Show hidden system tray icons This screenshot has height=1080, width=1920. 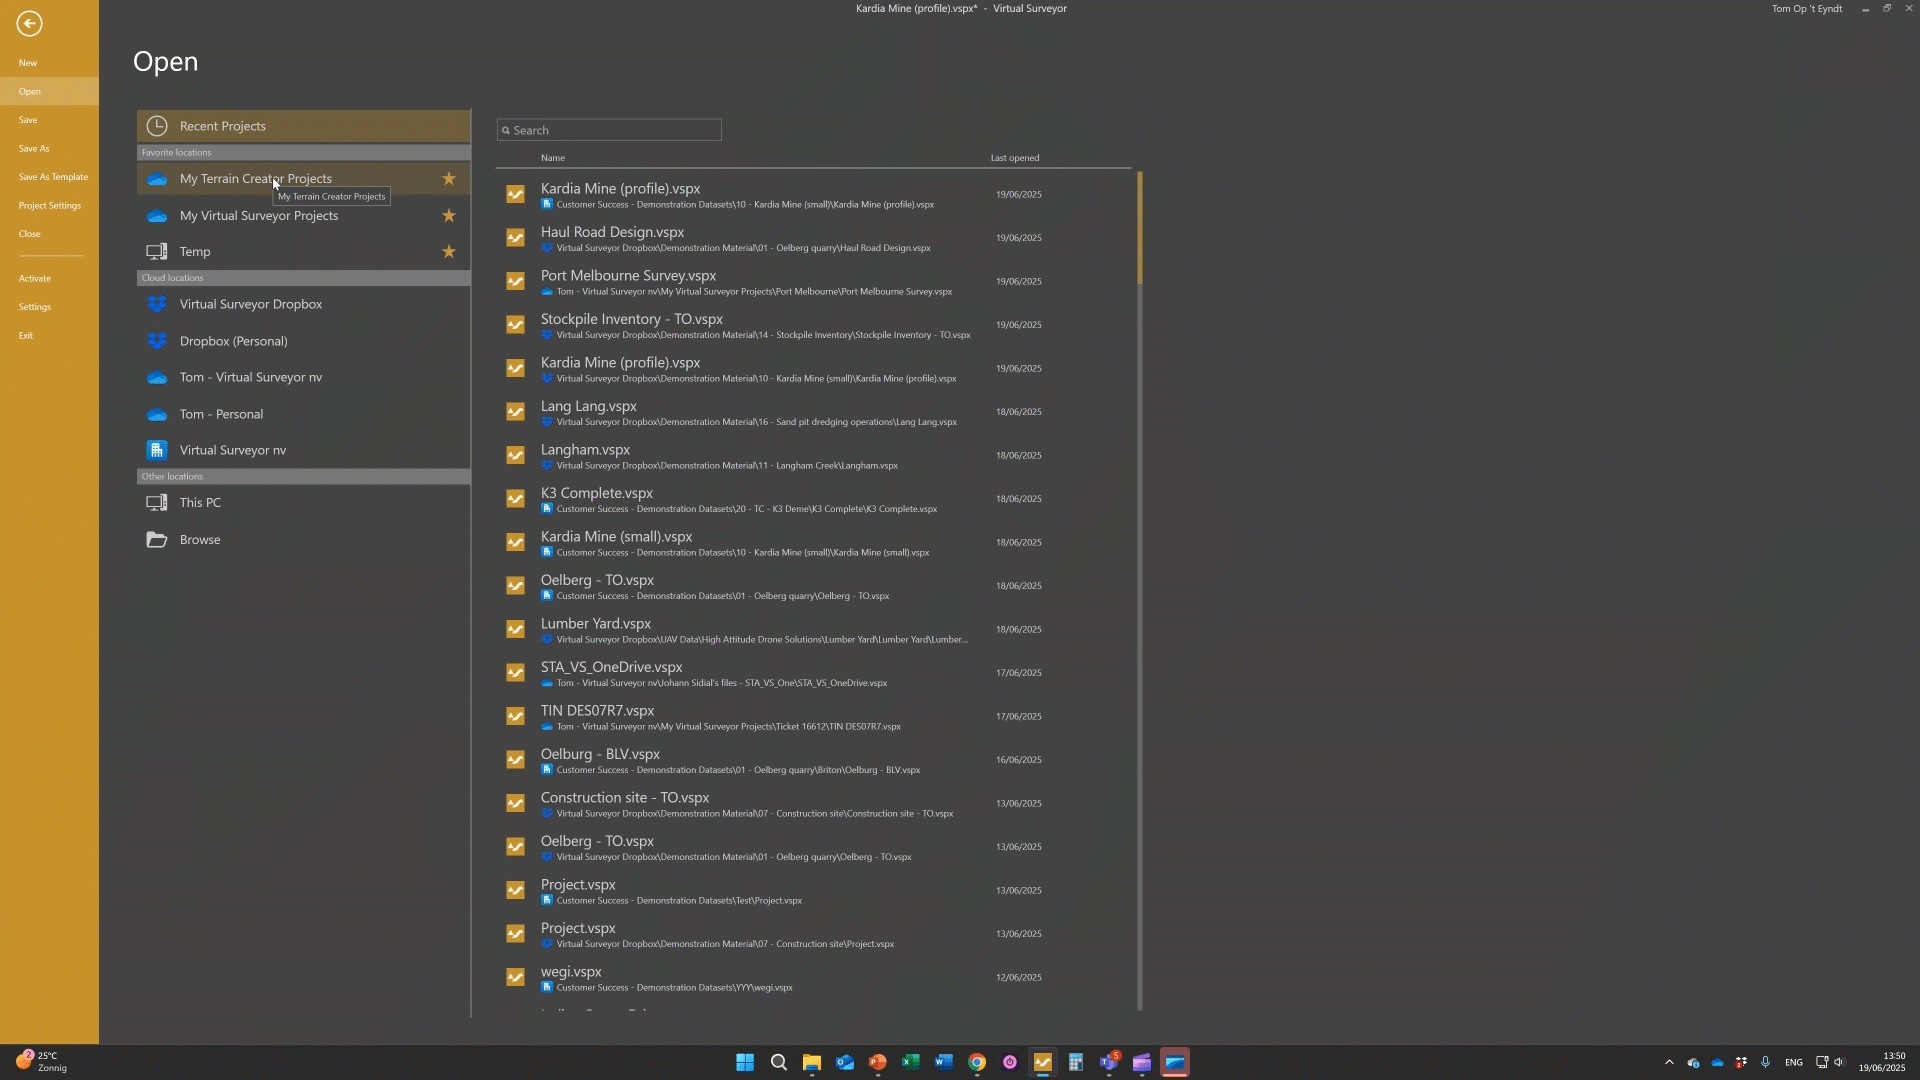pos(1668,1062)
